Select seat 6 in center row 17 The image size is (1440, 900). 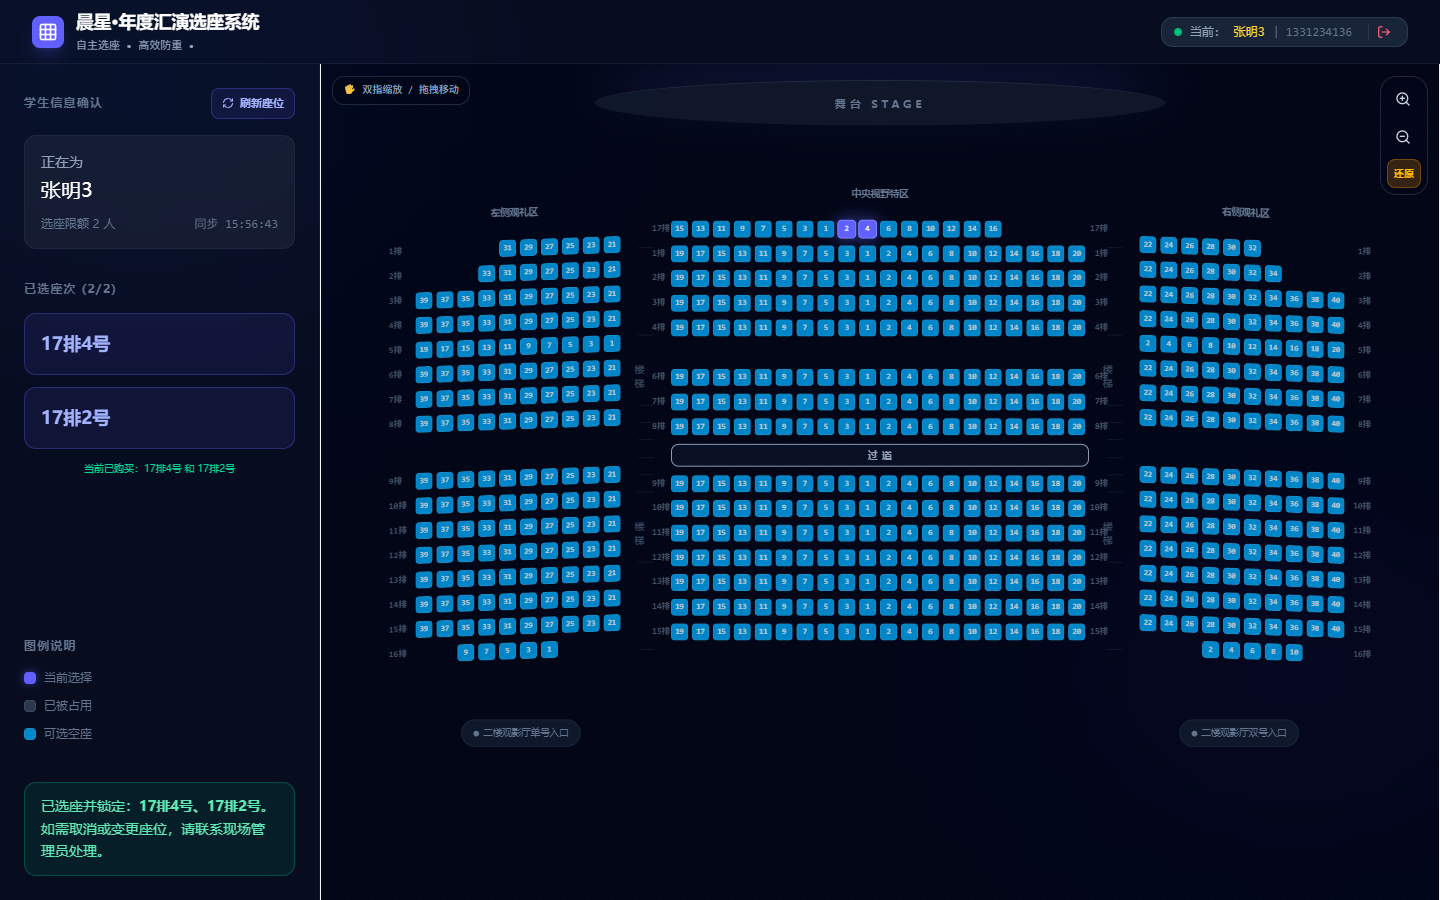click(x=888, y=229)
